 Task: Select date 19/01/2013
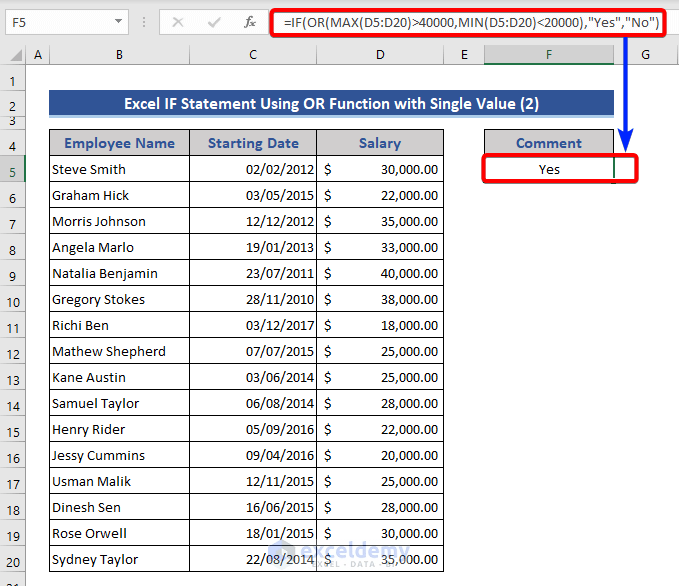(x=253, y=247)
